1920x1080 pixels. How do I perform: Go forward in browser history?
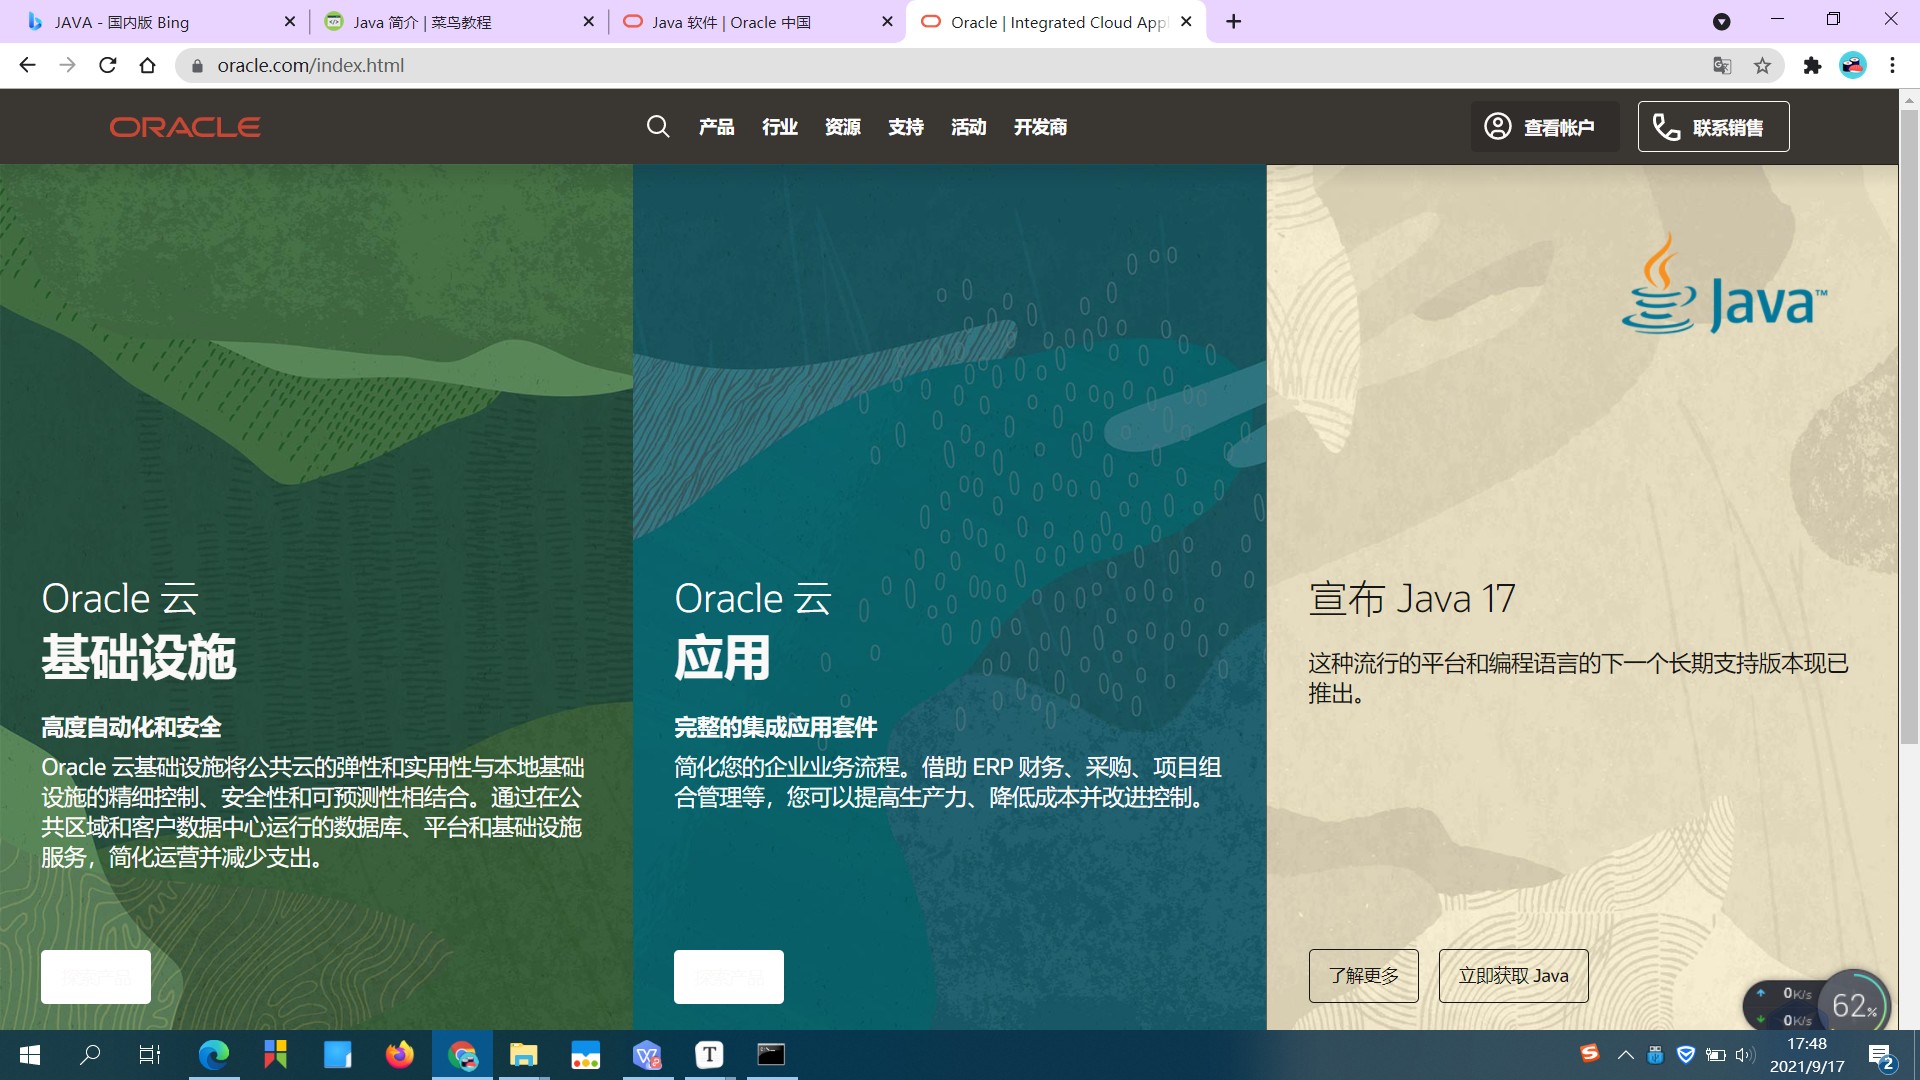click(67, 65)
